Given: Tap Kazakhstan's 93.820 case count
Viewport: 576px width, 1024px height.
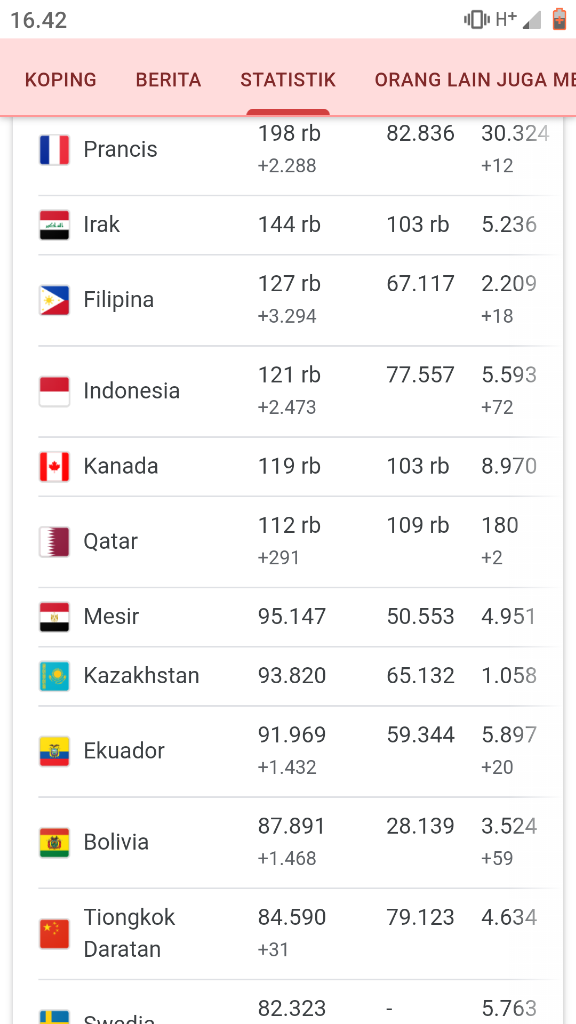Looking at the screenshot, I should tap(292, 675).
